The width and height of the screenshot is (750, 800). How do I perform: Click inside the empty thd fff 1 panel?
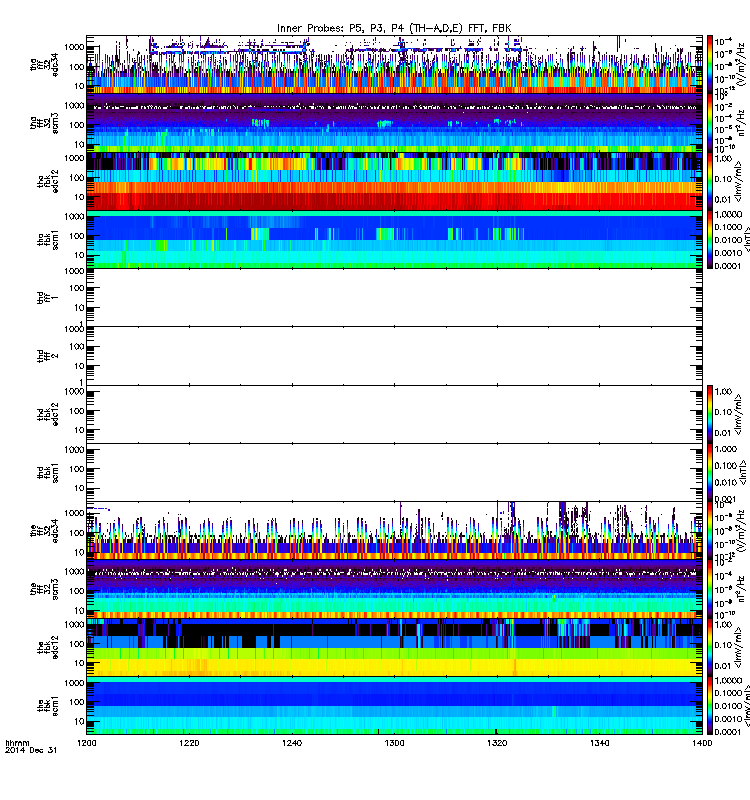[x=394, y=297]
